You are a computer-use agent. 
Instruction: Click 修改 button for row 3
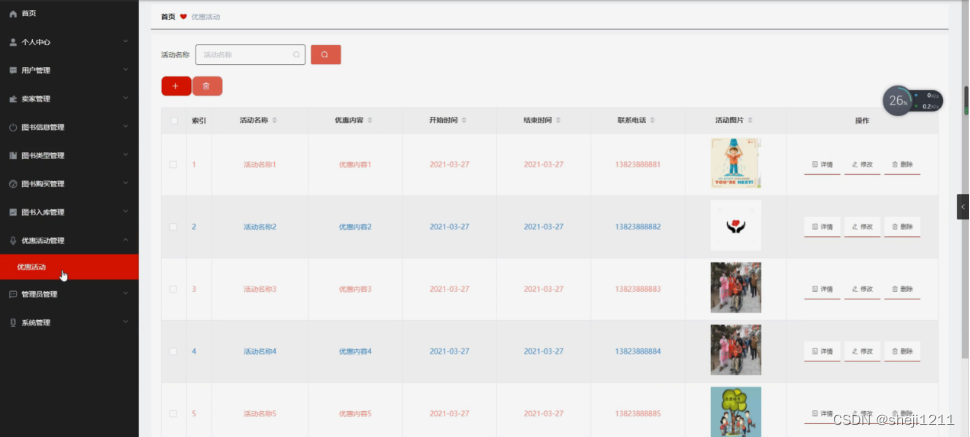[x=862, y=289]
